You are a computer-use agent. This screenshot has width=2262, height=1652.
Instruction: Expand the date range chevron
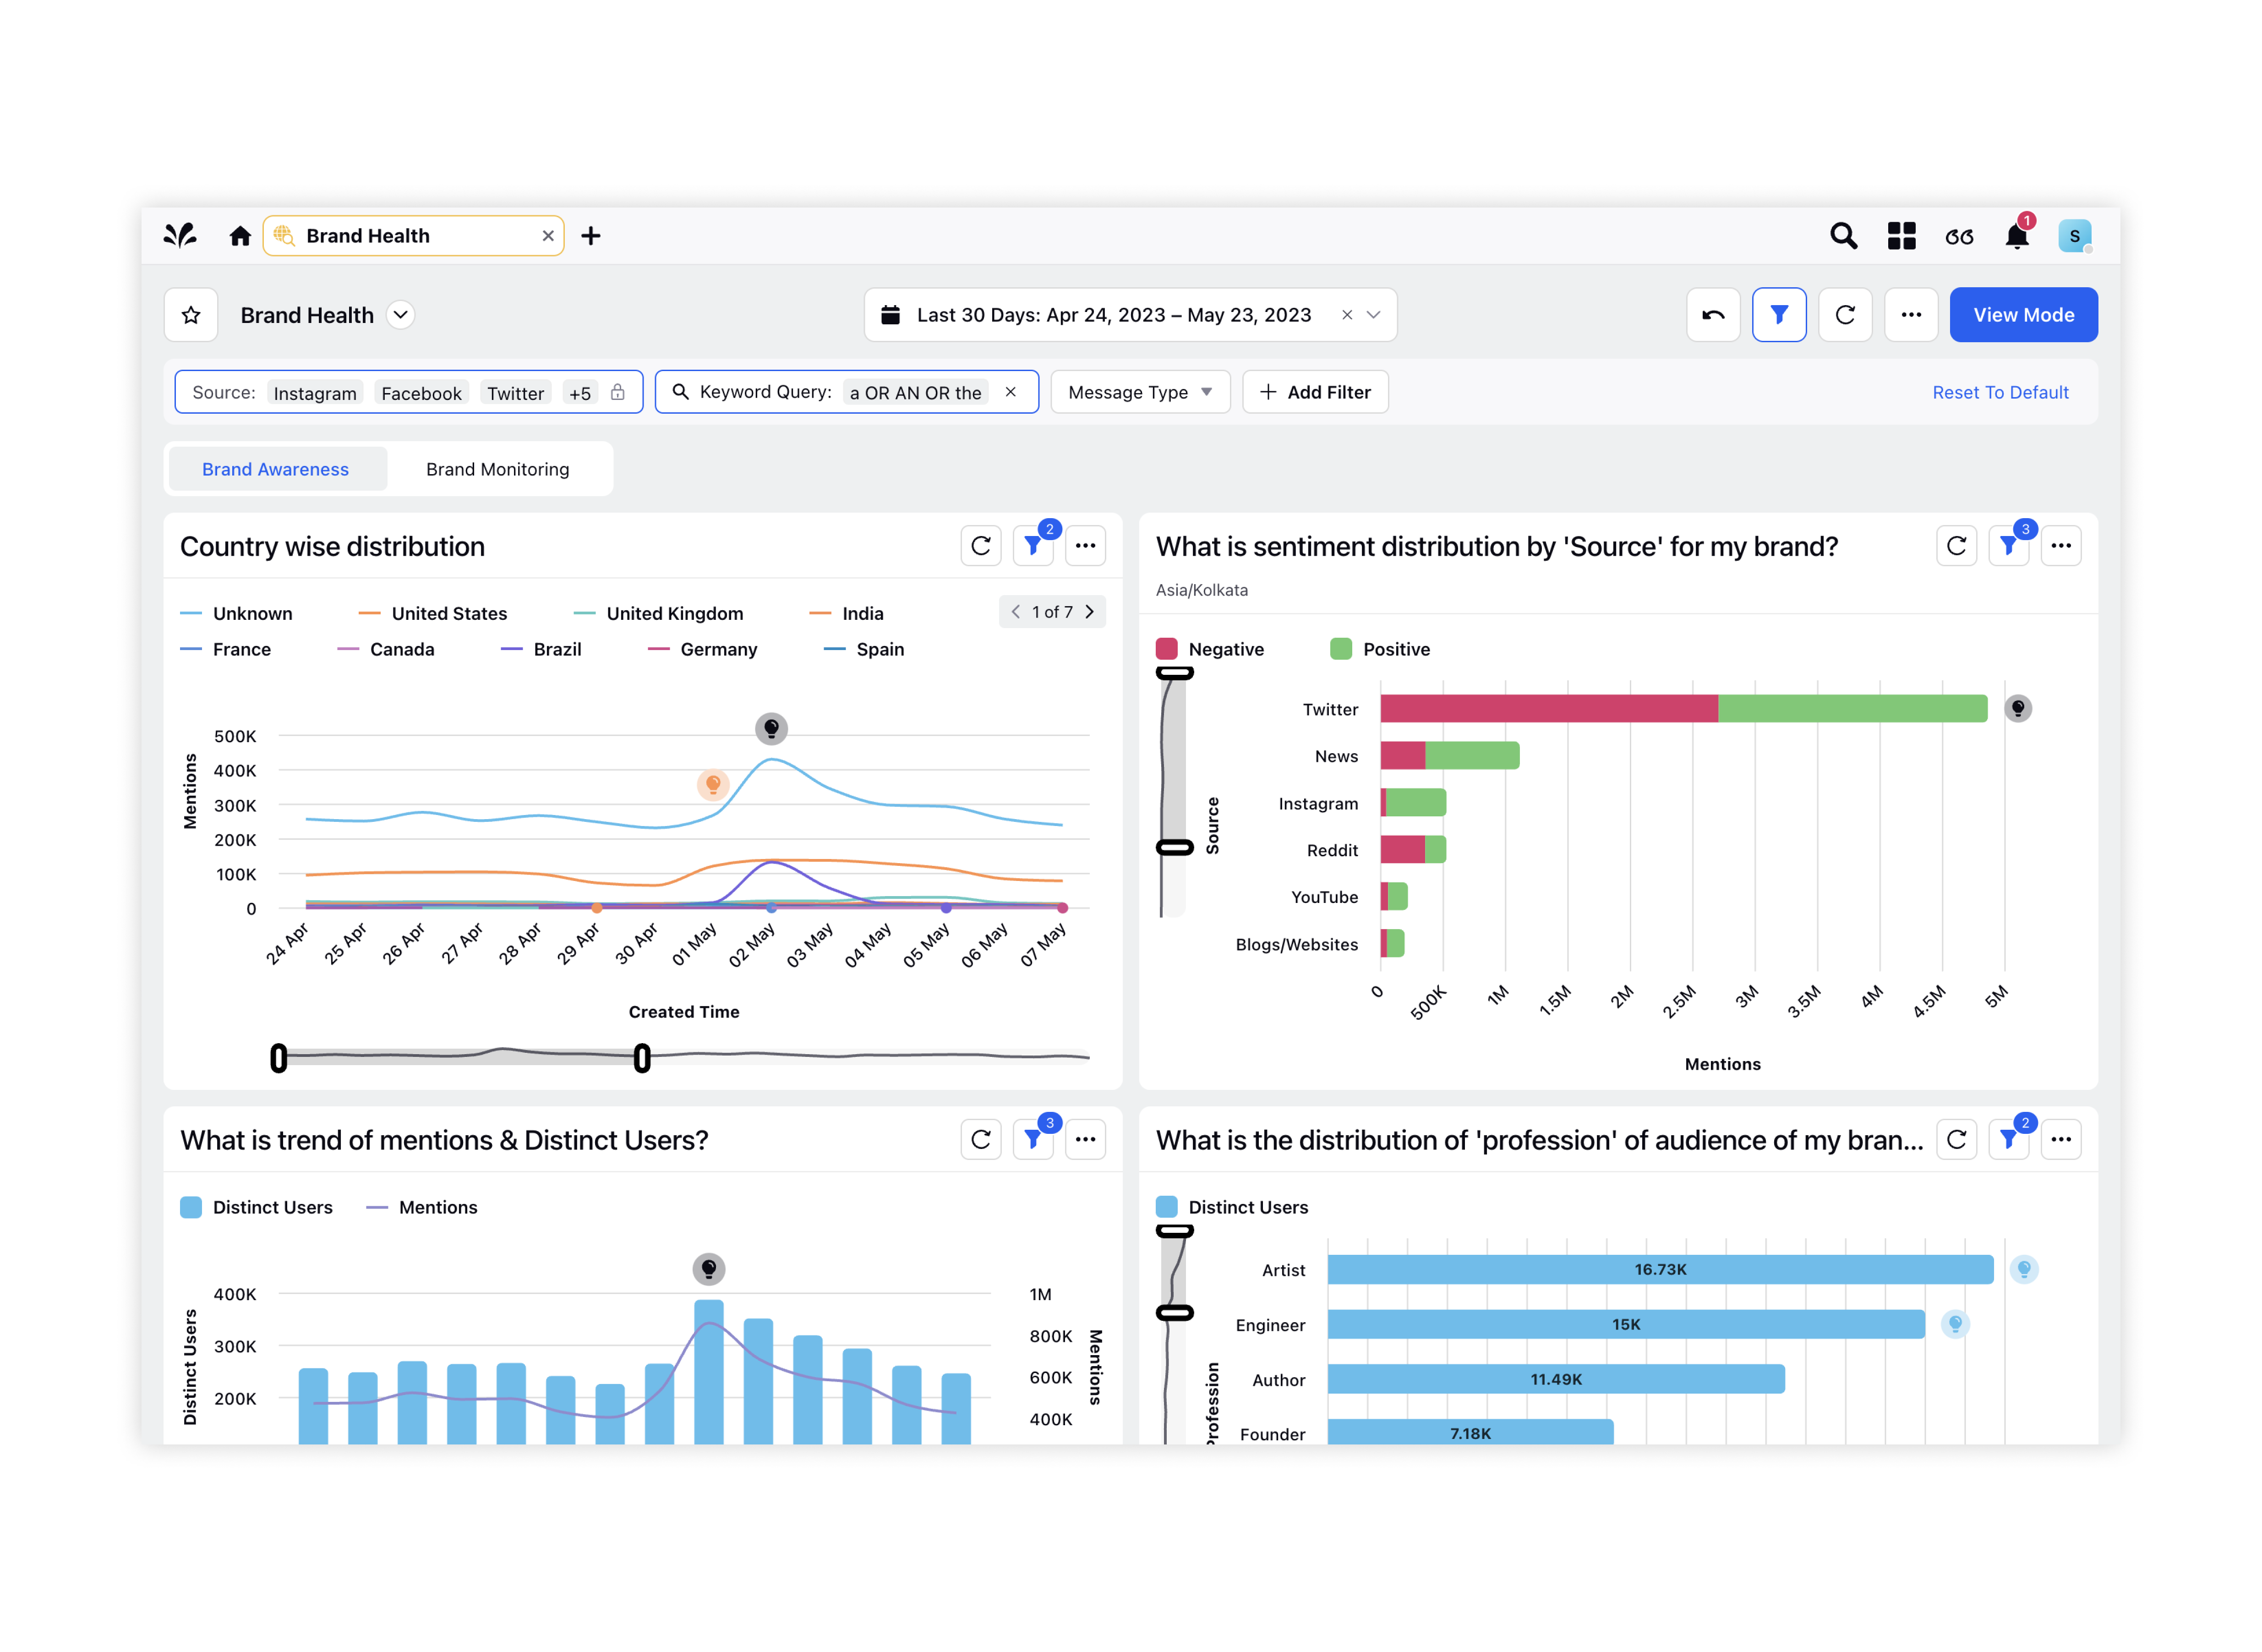coord(1373,315)
